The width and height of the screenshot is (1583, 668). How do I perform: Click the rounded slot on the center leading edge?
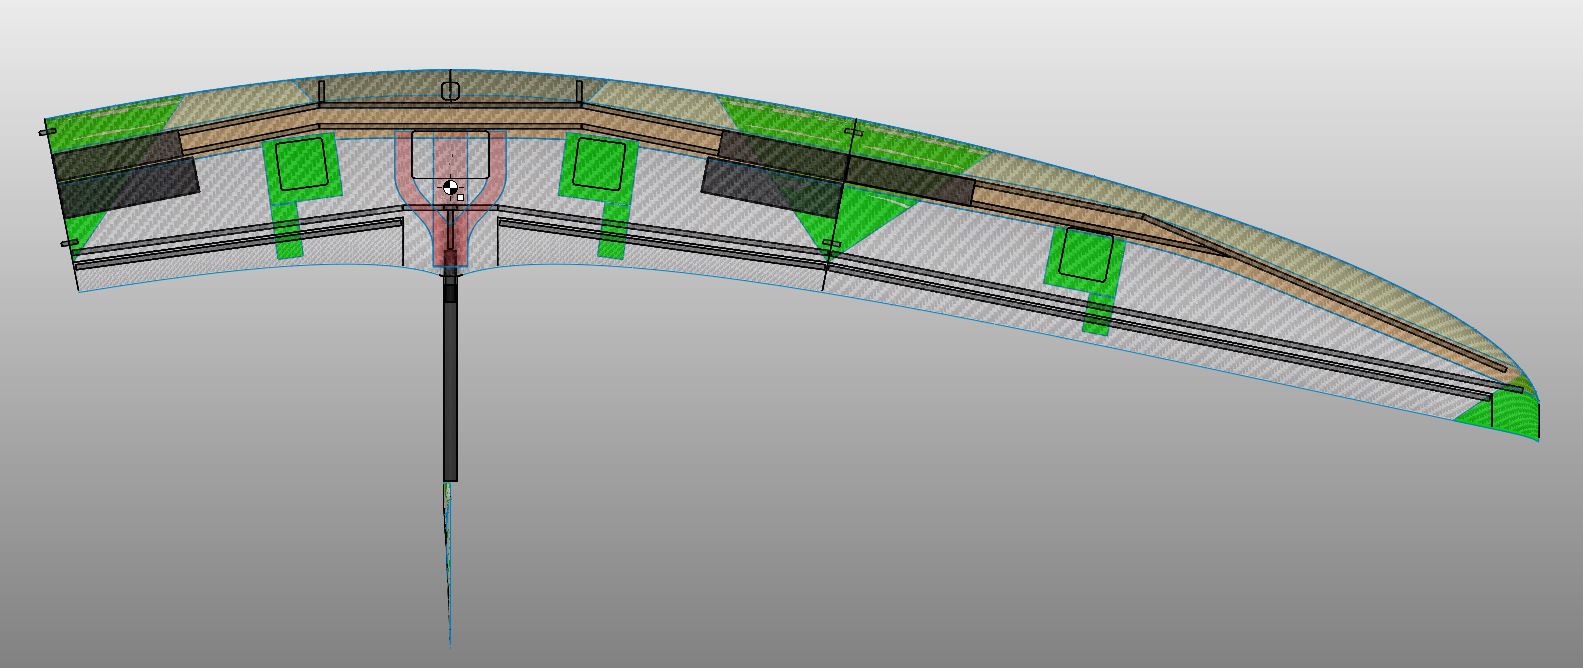[450, 91]
